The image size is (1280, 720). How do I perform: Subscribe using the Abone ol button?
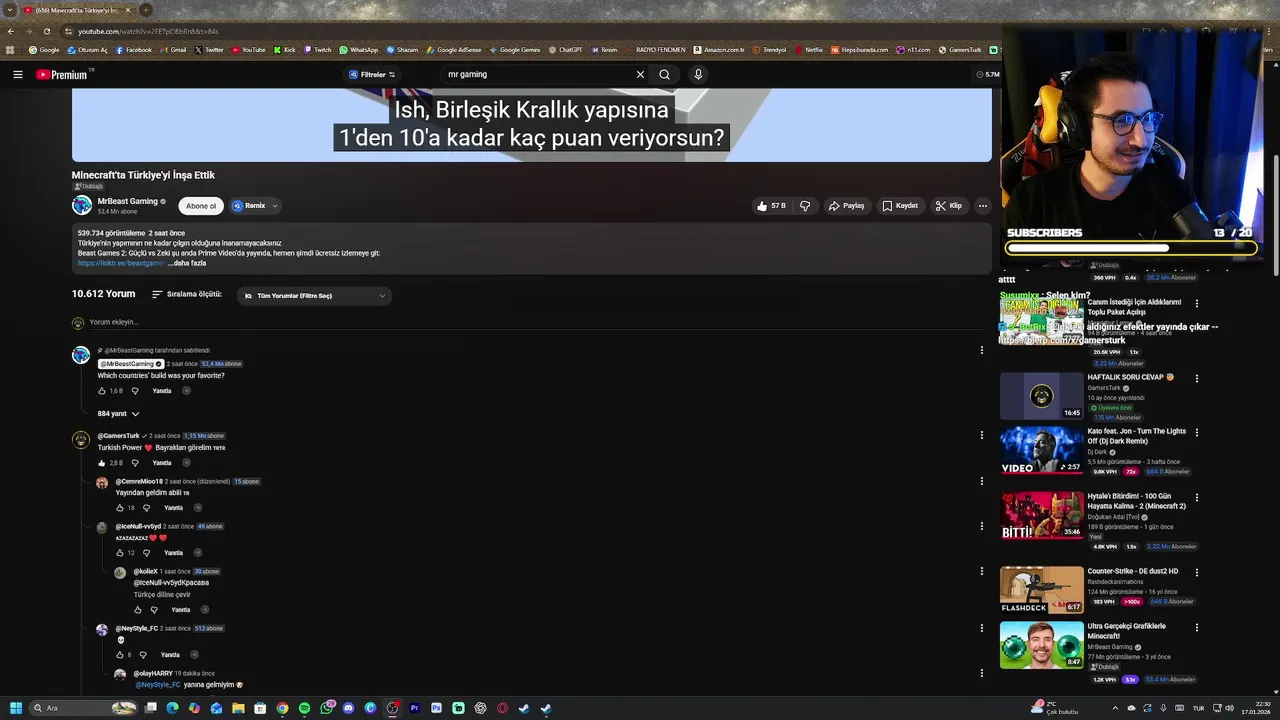pyautogui.click(x=201, y=206)
